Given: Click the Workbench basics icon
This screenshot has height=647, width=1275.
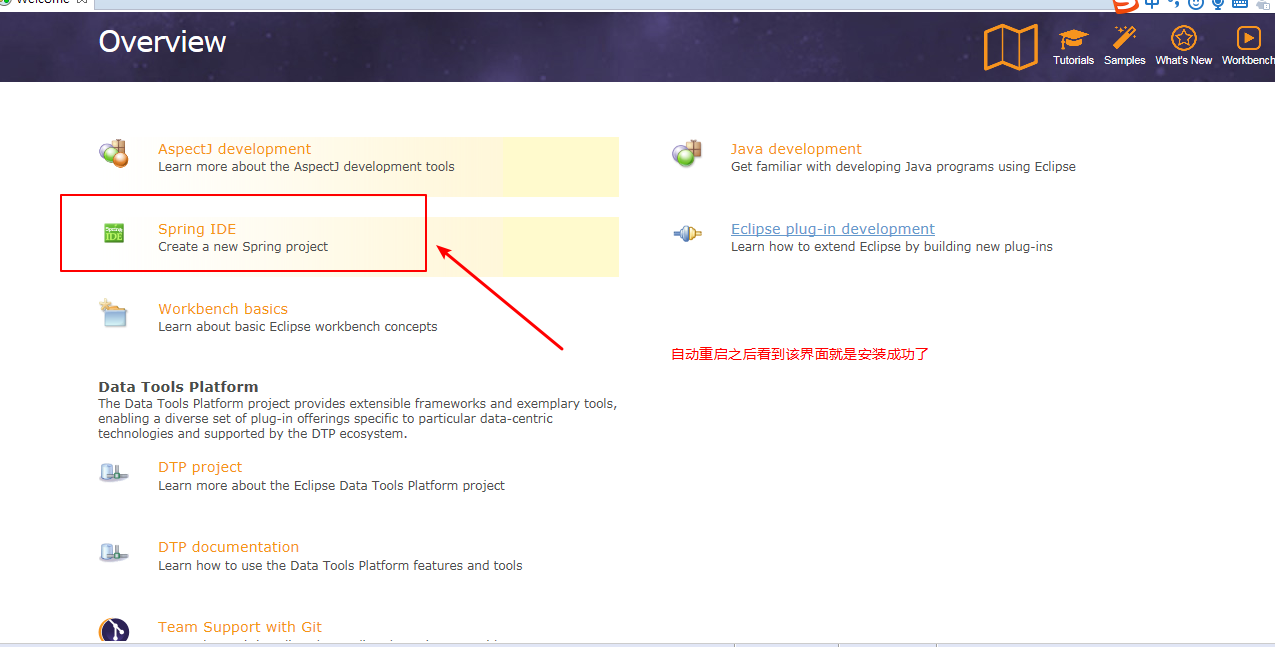Looking at the screenshot, I should tap(113, 313).
